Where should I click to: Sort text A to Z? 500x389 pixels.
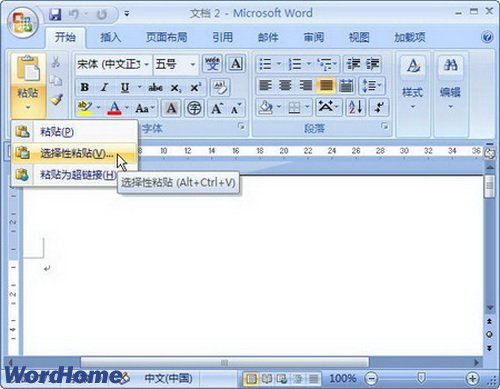tap(355, 108)
